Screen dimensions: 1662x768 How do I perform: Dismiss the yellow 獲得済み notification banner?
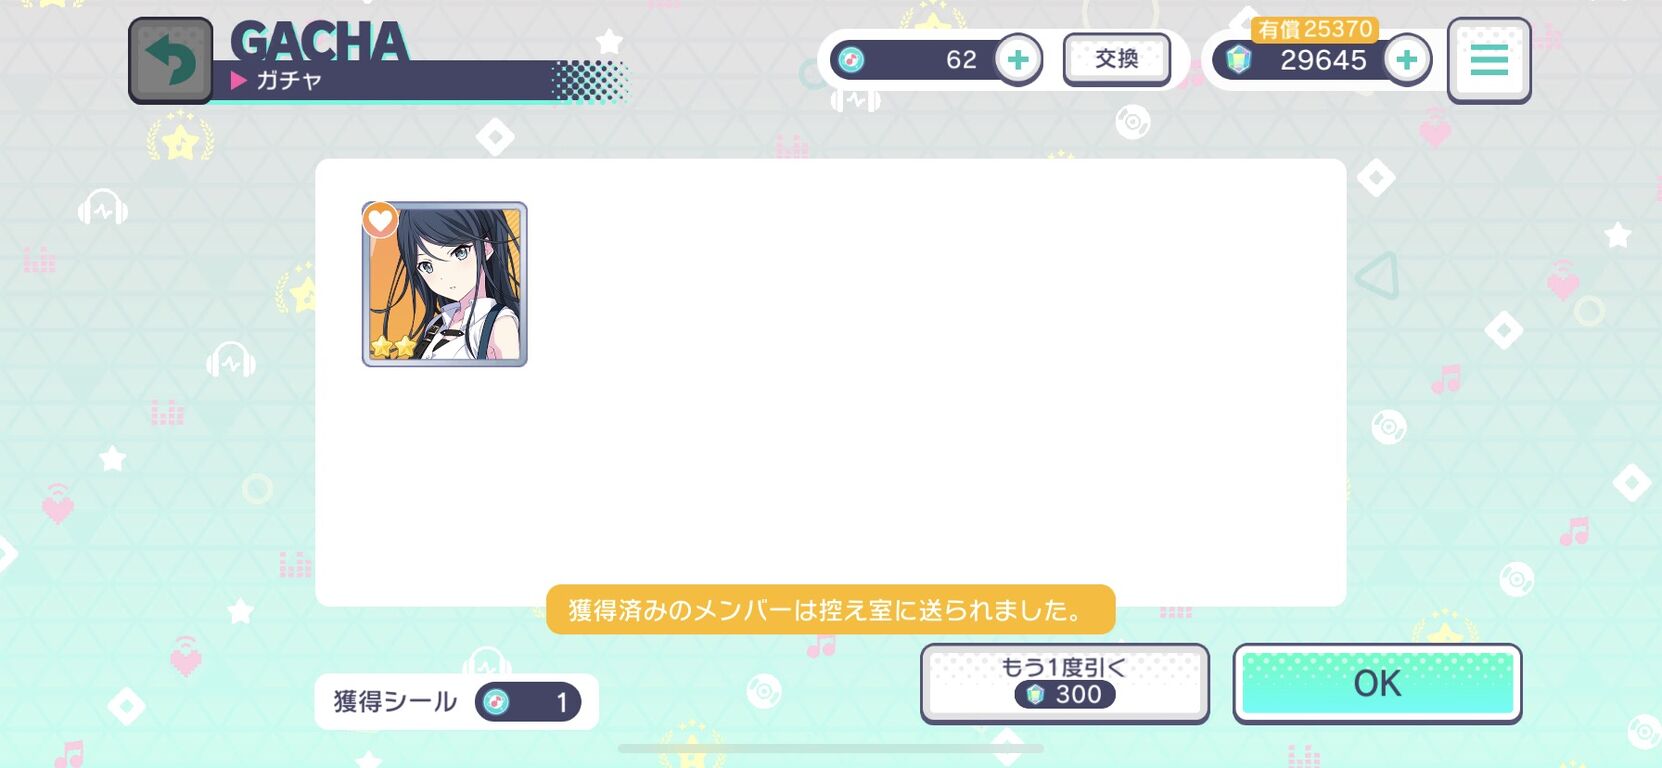click(830, 609)
